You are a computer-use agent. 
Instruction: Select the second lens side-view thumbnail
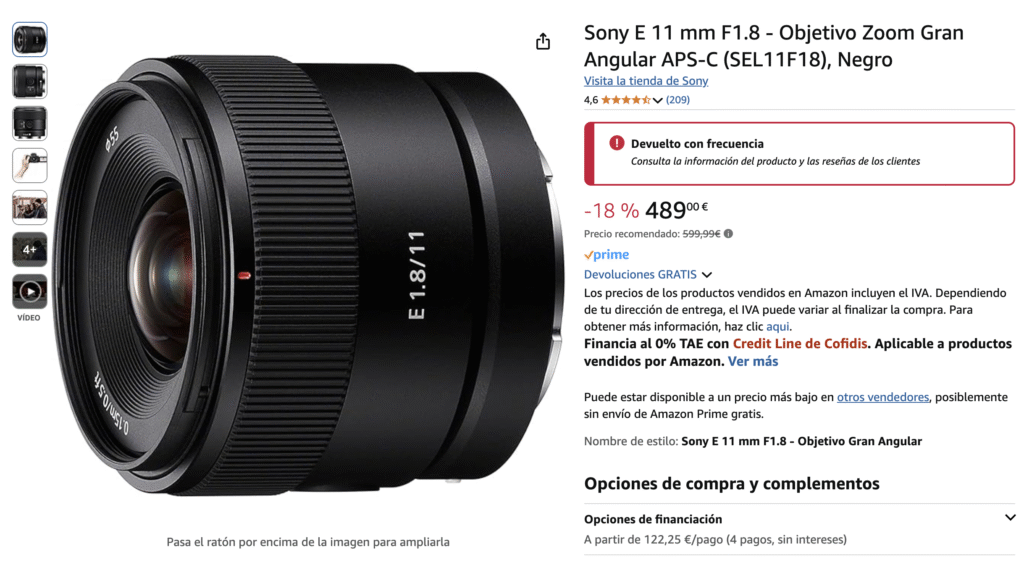point(29,82)
